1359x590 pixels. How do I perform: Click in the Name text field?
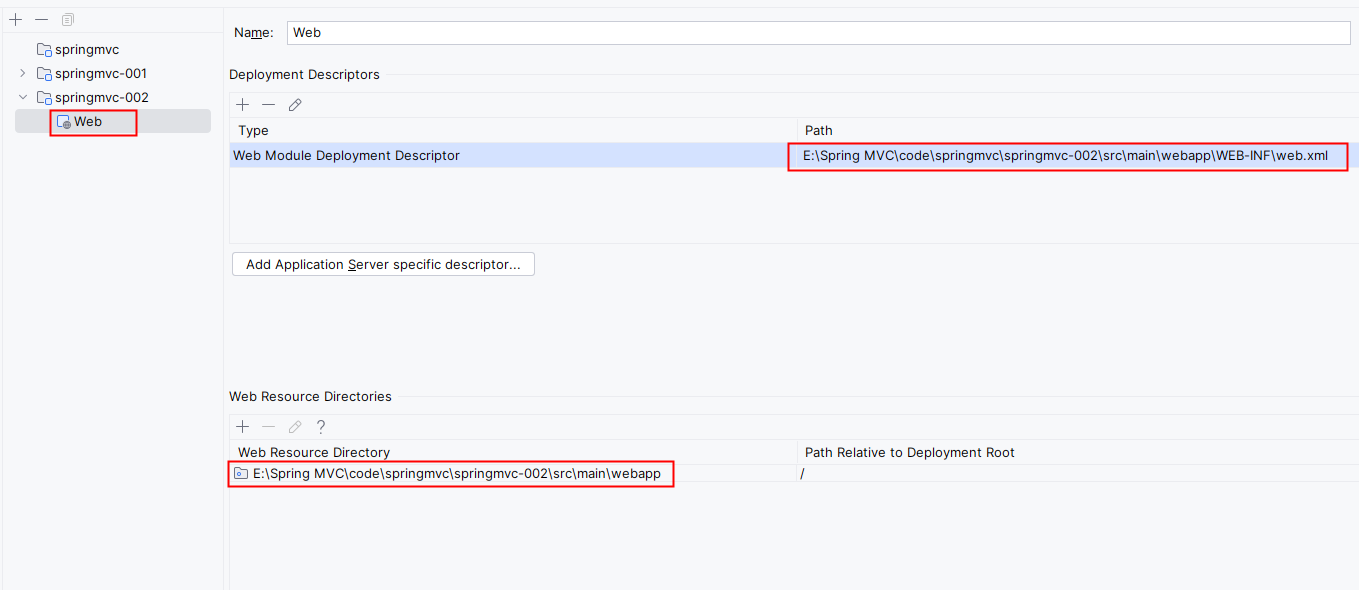click(818, 32)
